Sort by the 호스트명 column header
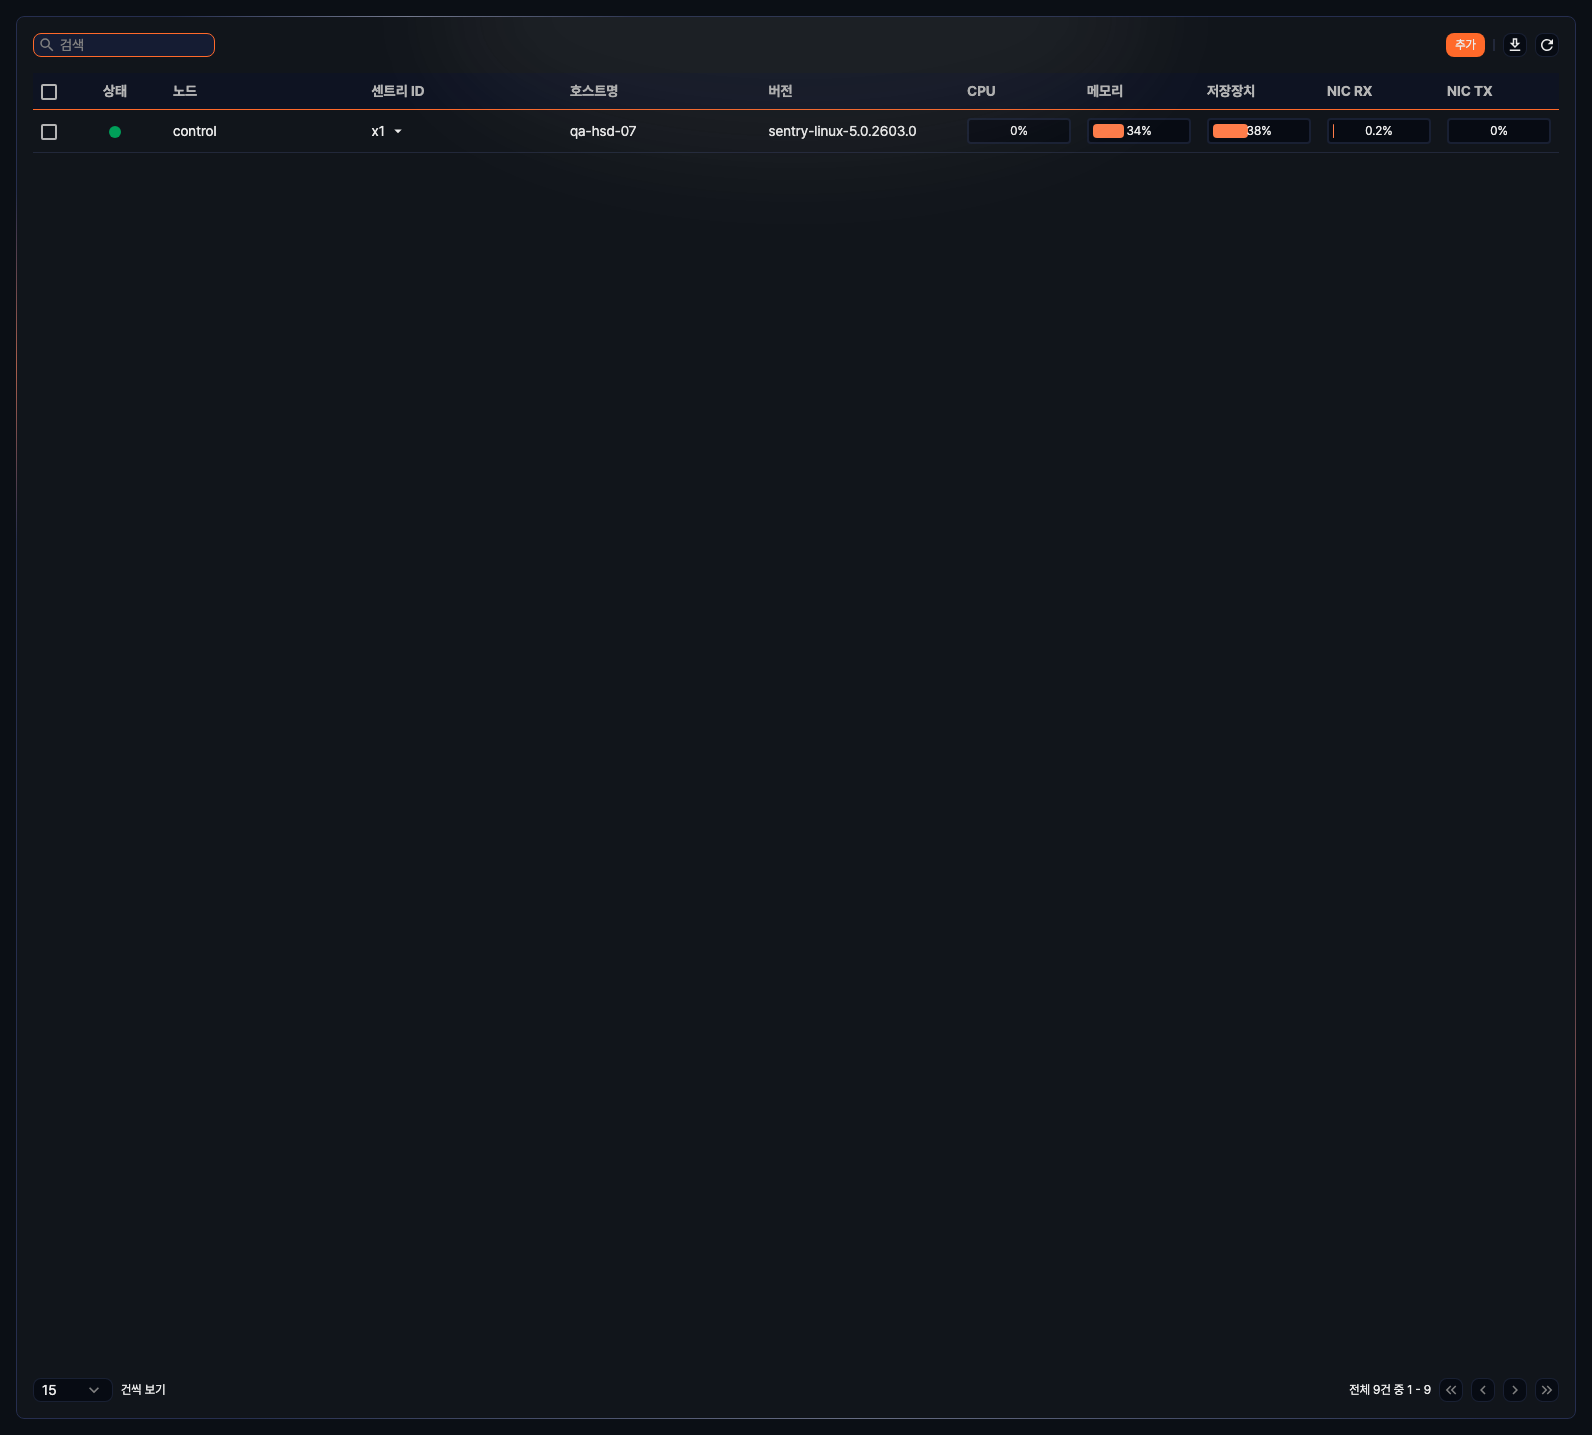This screenshot has height=1435, width=1592. 594,91
